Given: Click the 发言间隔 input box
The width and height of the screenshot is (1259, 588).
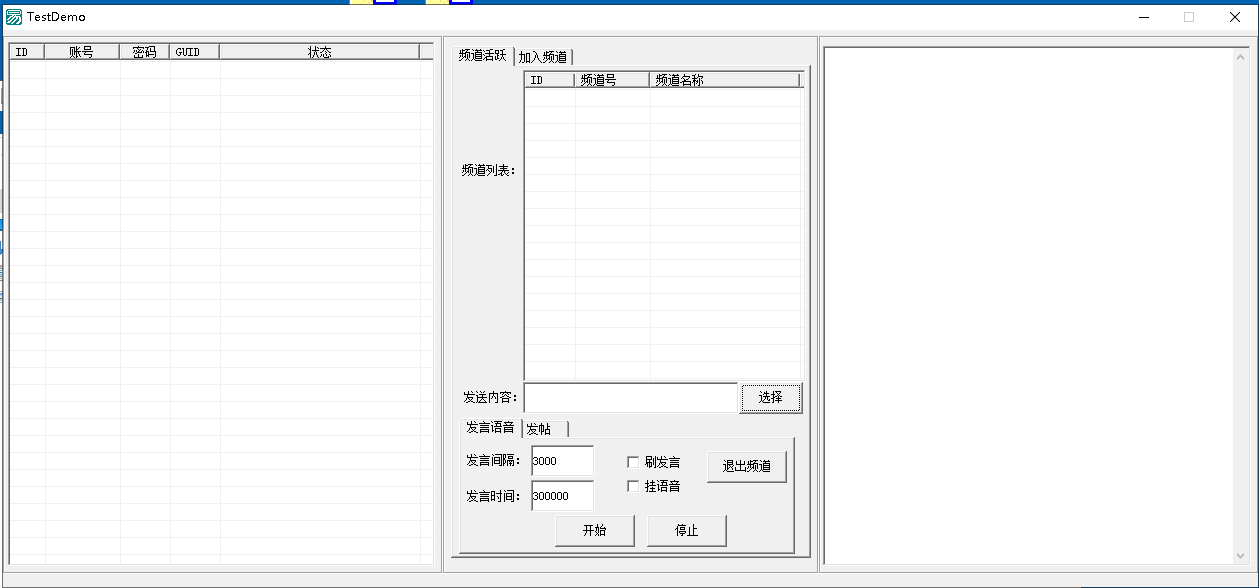Looking at the screenshot, I should pyautogui.click(x=562, y=461).
